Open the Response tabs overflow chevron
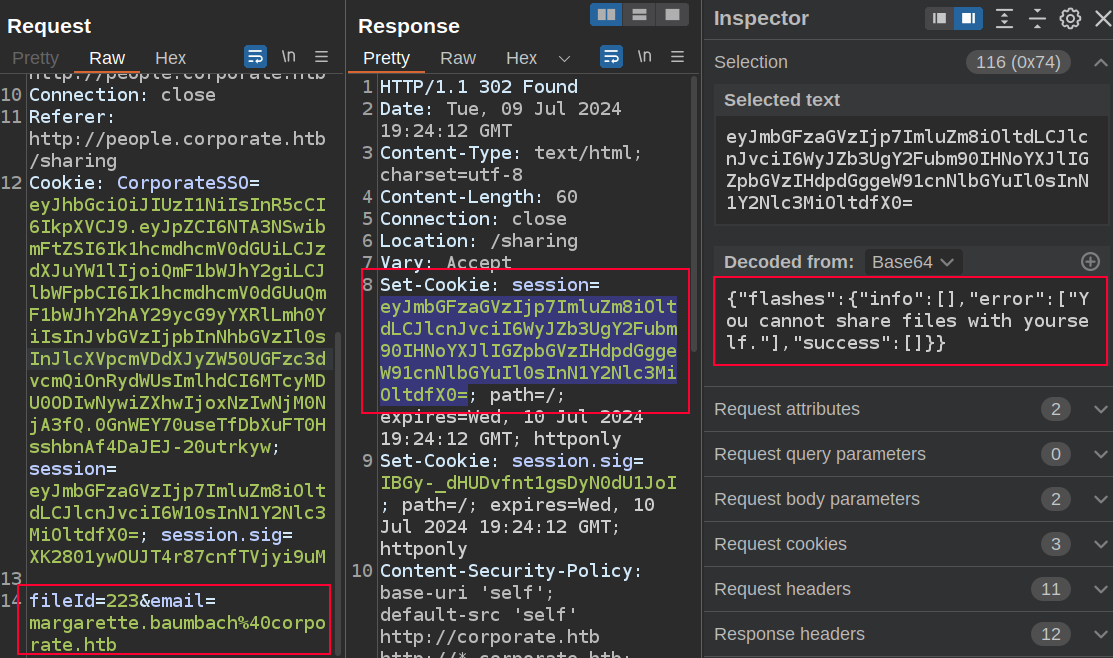Viewport: 1113px width, 658px height. click(x=564, y=58)
